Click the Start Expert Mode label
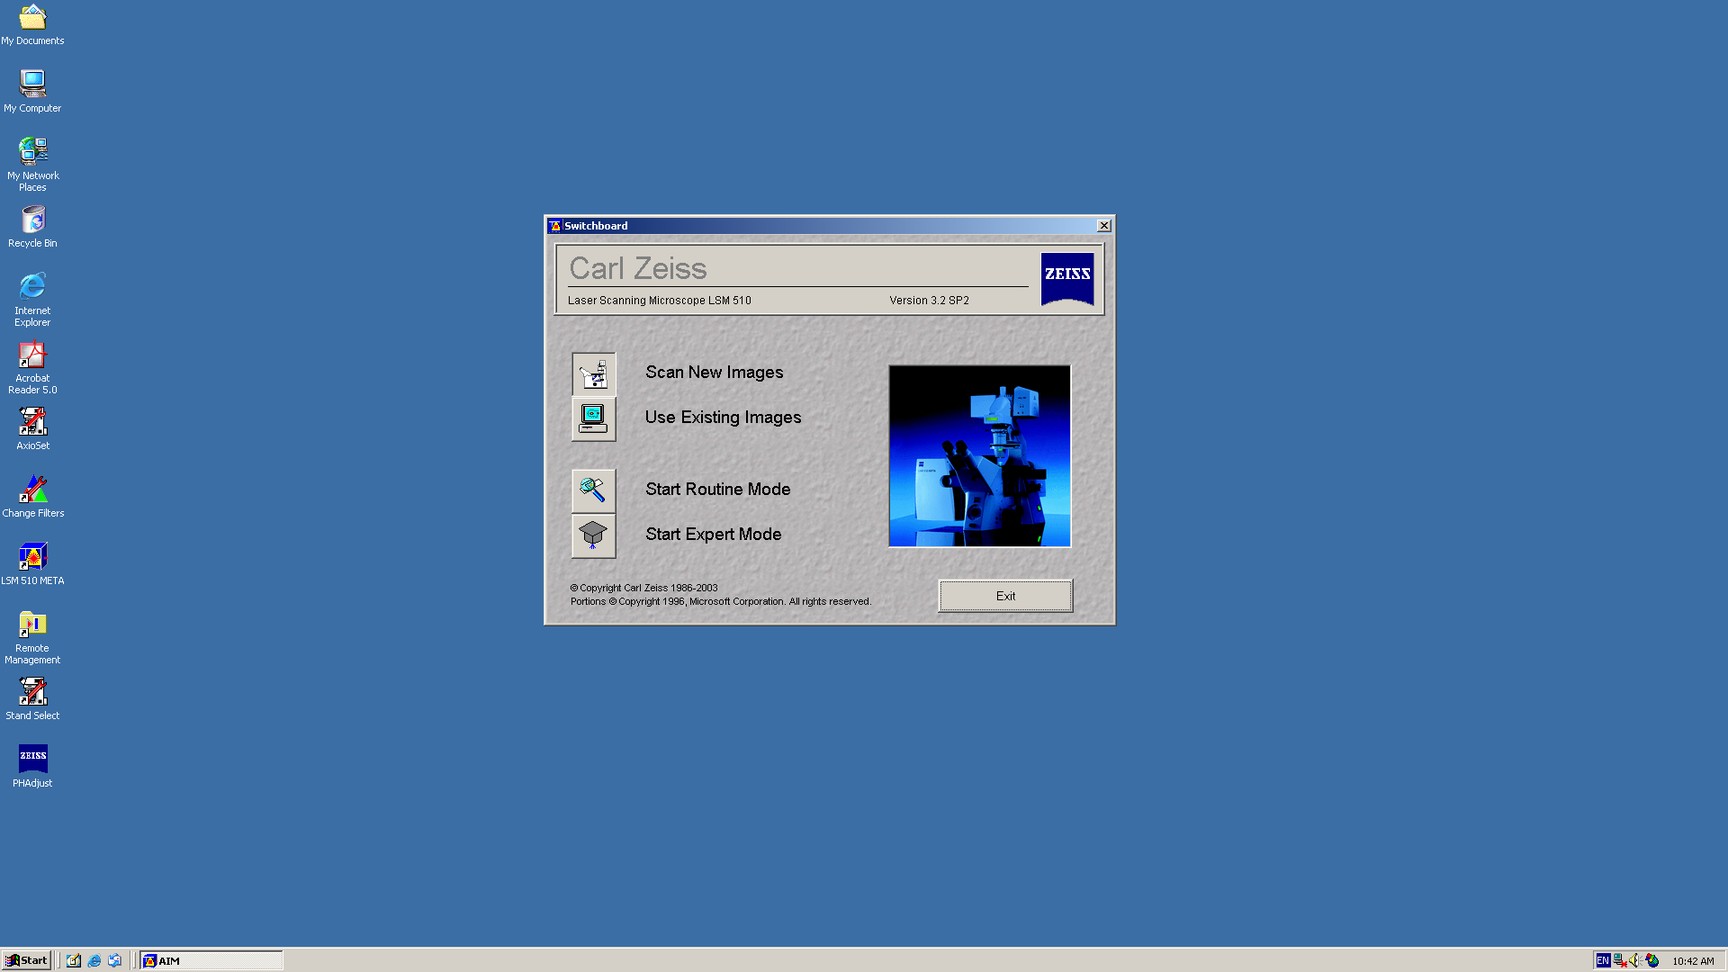Image resolution: width=1728 pixels, height=972 pixels. coord(713,534)
